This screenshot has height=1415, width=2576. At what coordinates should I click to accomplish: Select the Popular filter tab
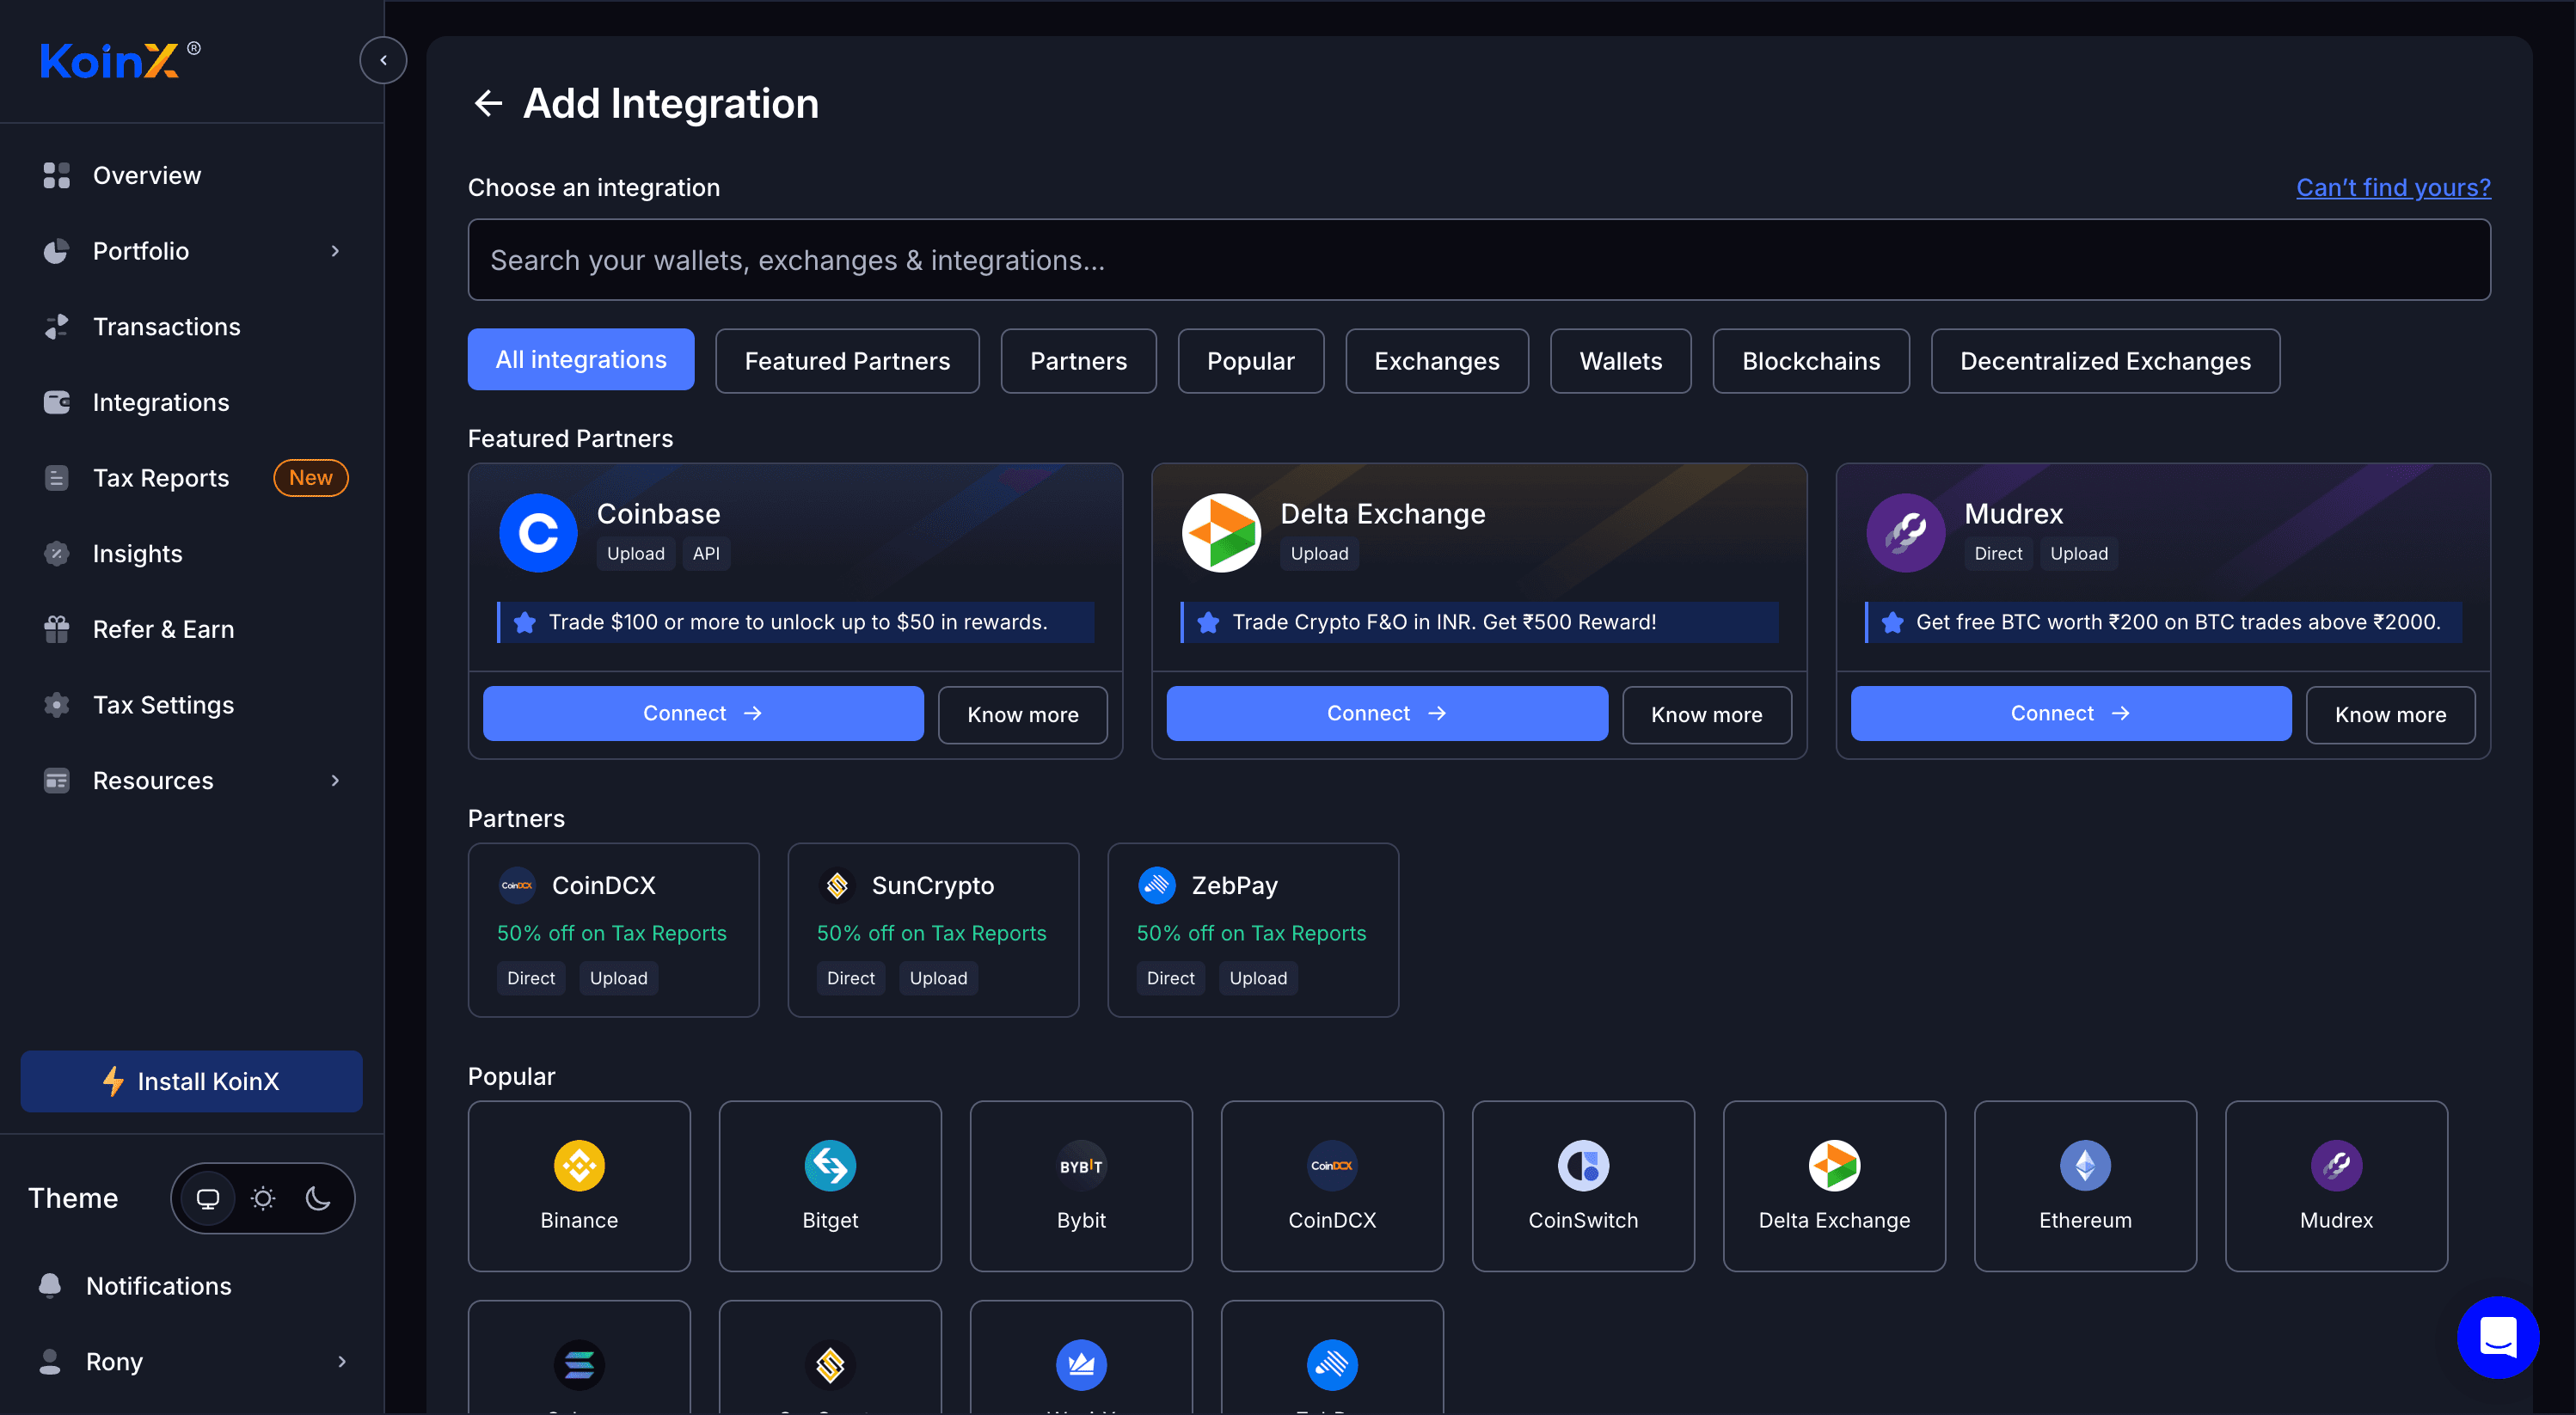(1250, 361)
